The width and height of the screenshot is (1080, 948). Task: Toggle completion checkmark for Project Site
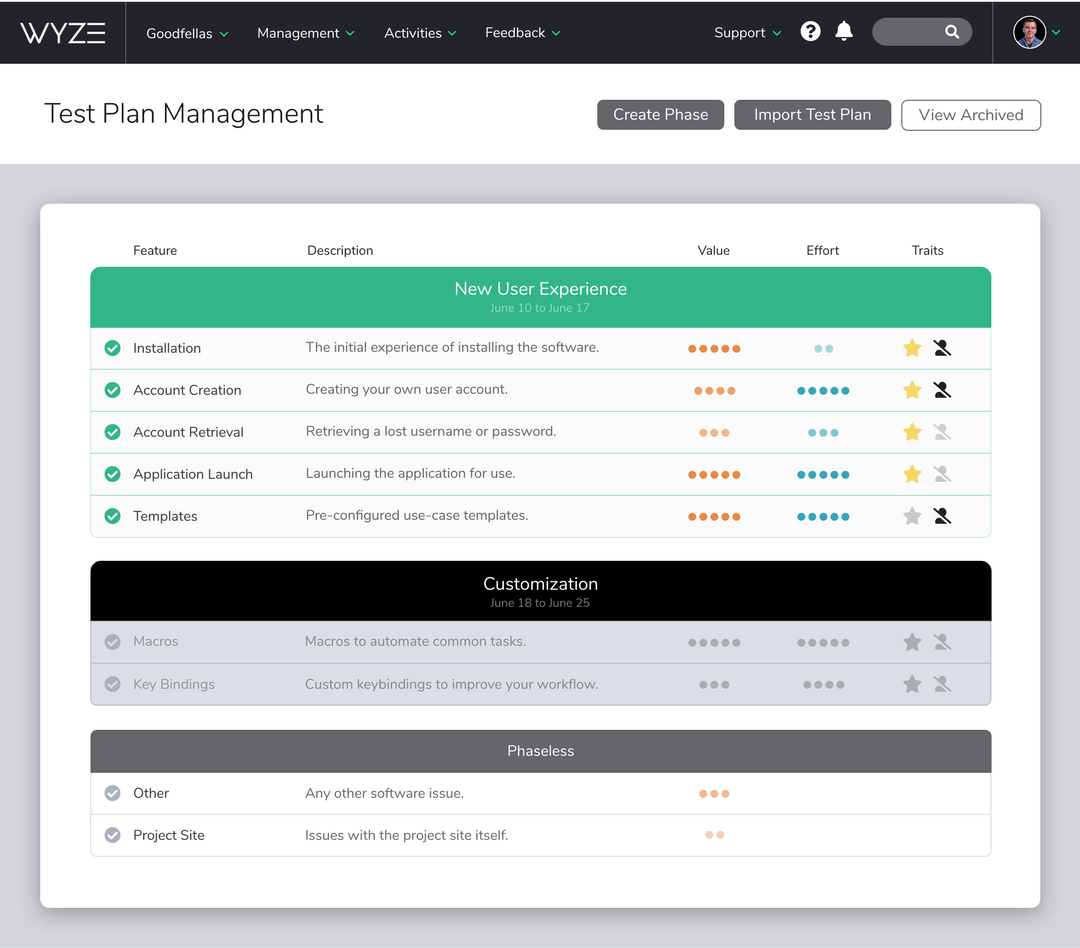click(112, 835)
